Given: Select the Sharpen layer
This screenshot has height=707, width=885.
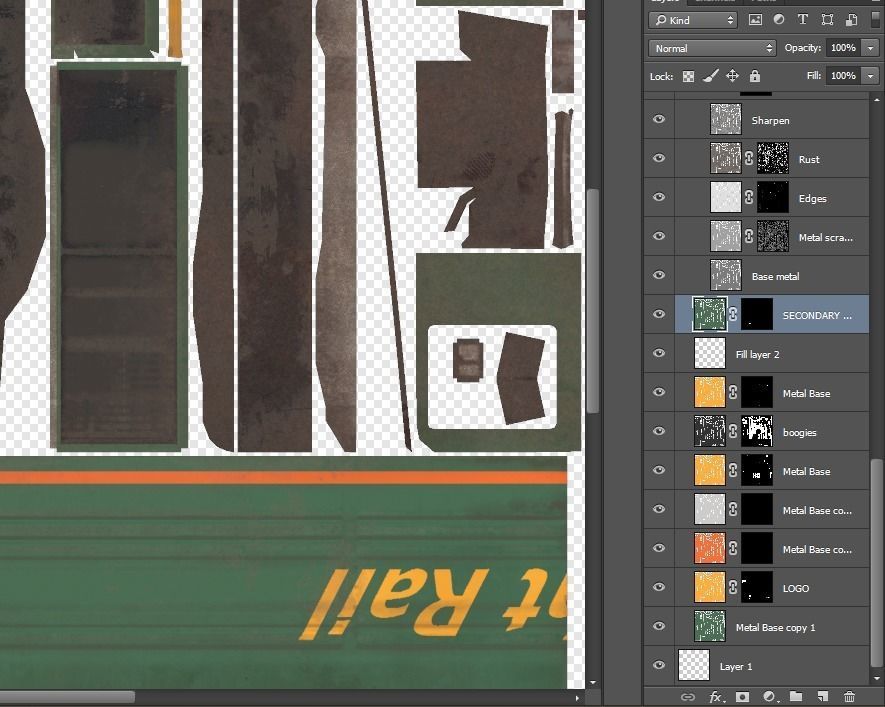Looking at the screenshot, I should click(772, 120).
